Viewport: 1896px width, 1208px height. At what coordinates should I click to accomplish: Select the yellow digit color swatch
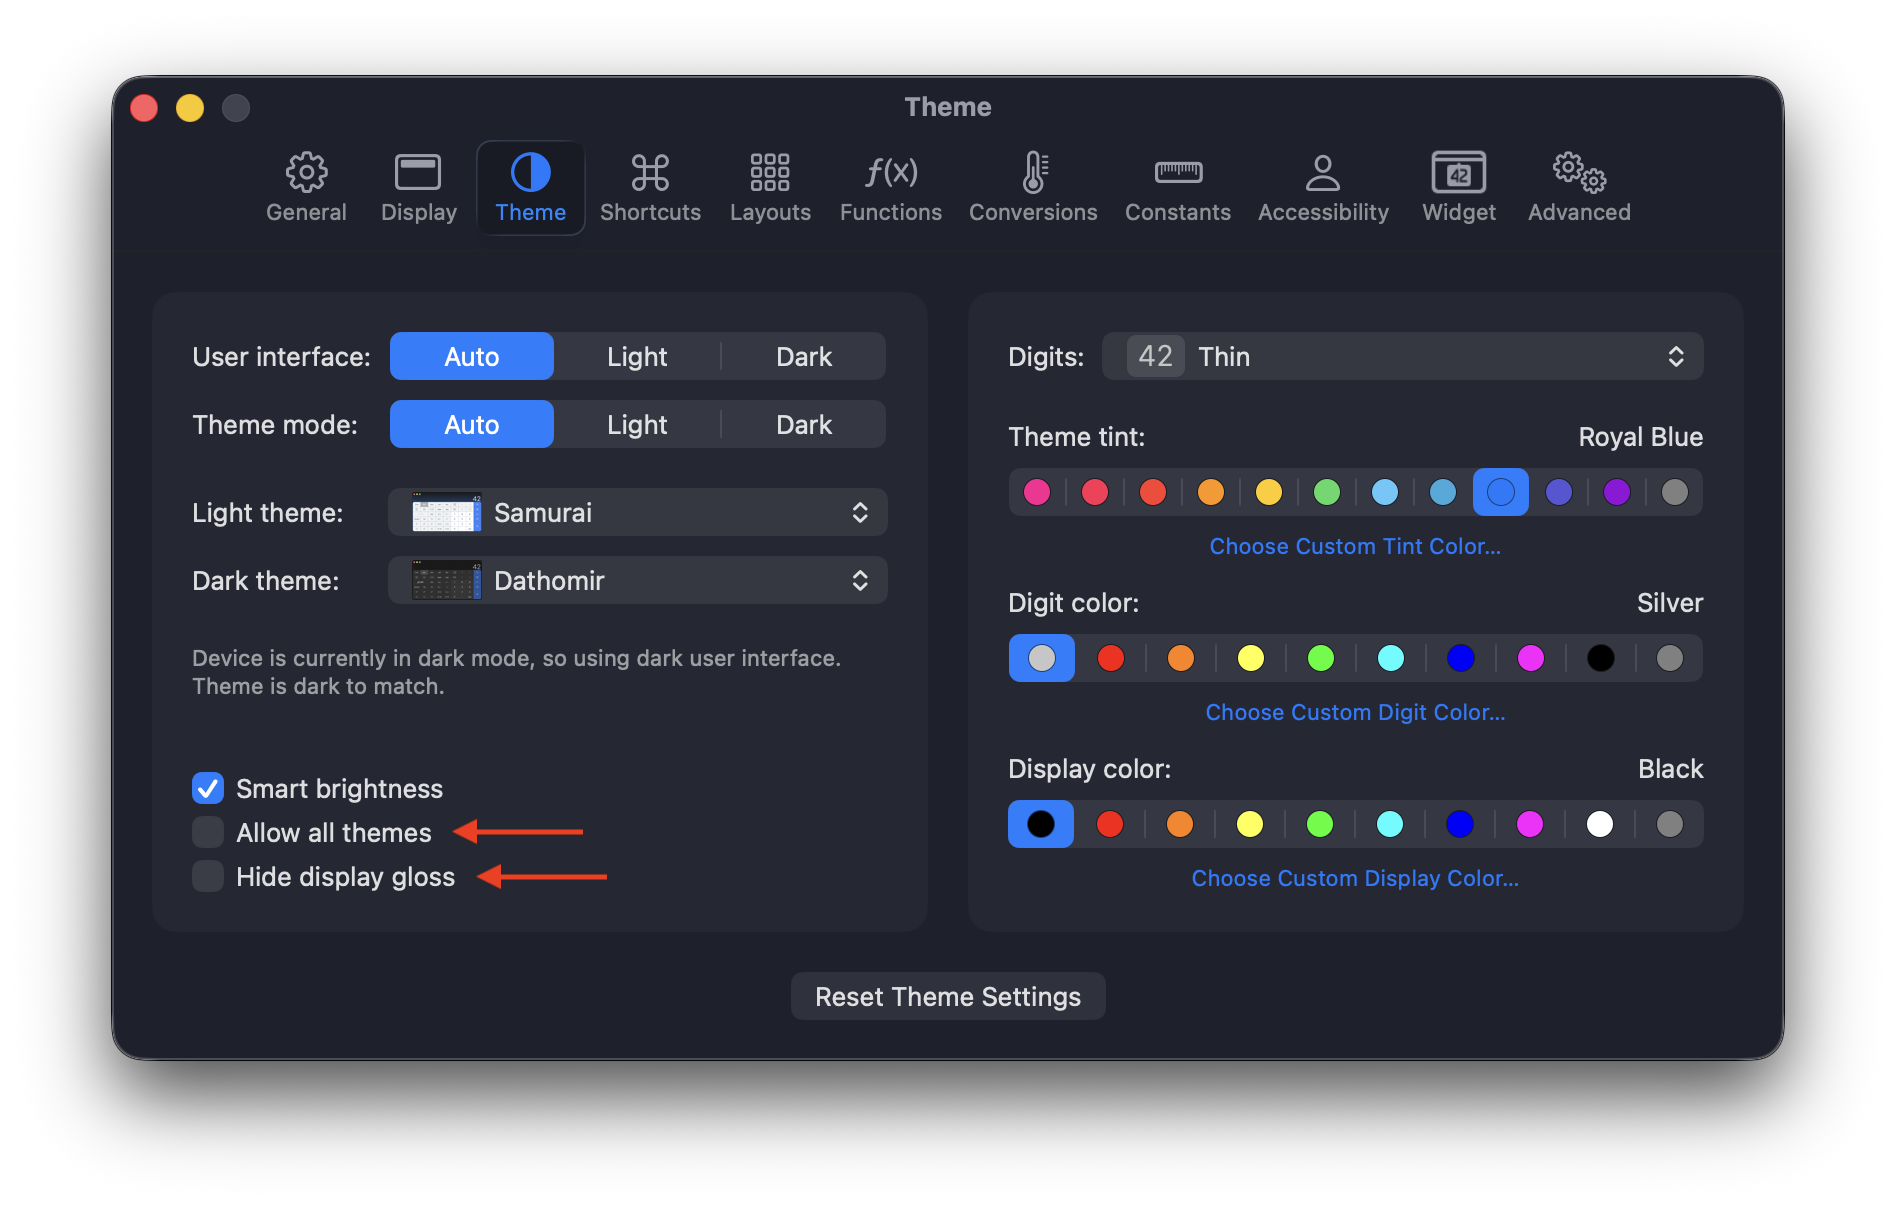pyautogui.click(x=1251, y=658)
